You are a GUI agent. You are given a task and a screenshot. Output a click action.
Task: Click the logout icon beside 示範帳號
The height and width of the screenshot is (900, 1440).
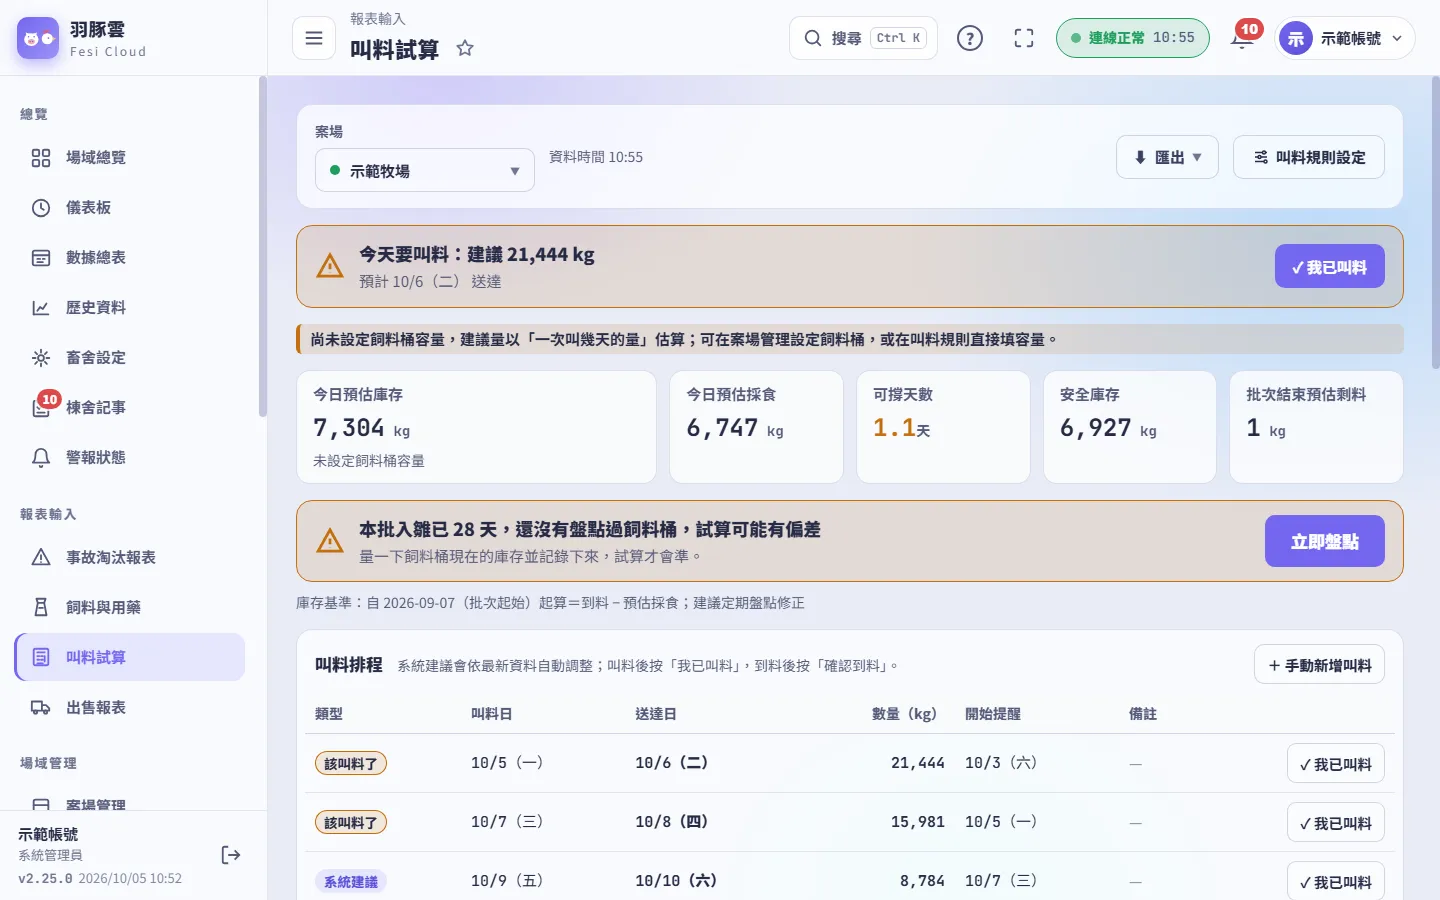(231, 854)
